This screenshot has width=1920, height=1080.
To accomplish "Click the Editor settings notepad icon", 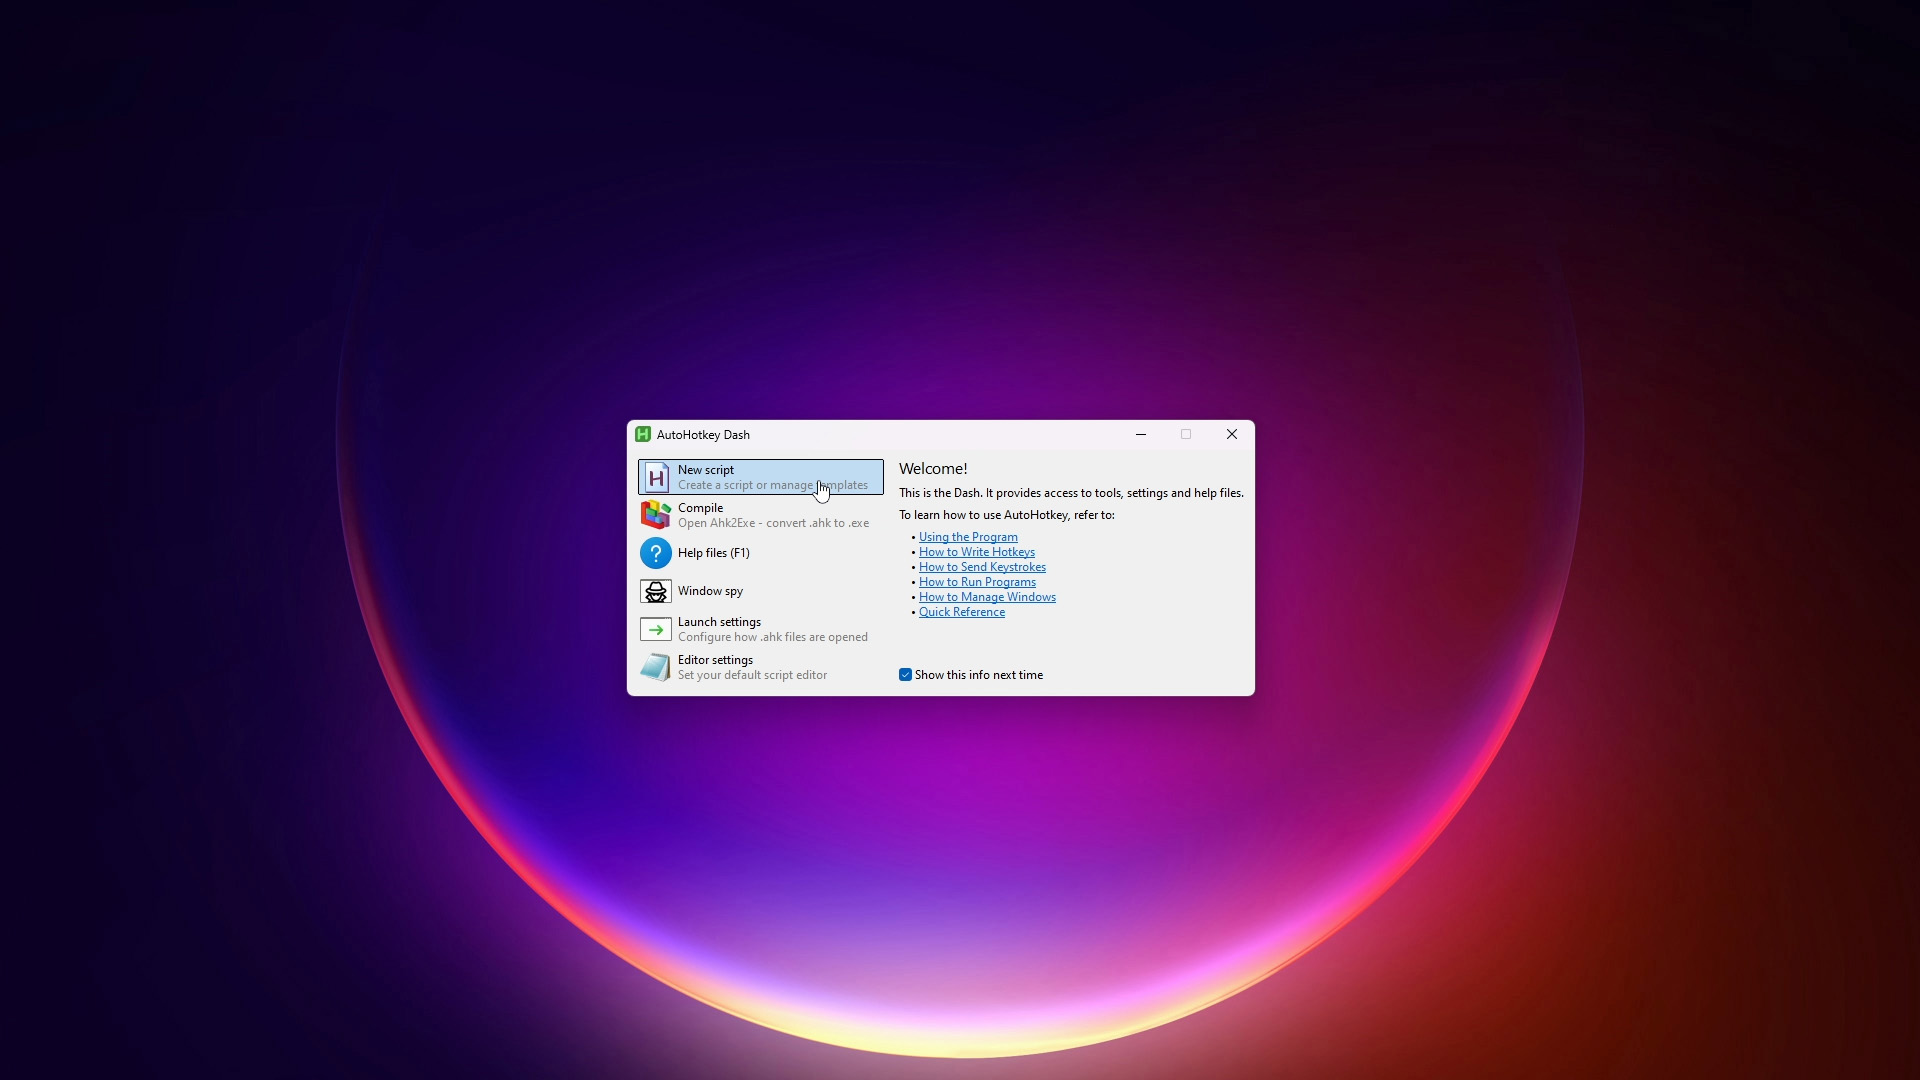I will tap(656, 667).
